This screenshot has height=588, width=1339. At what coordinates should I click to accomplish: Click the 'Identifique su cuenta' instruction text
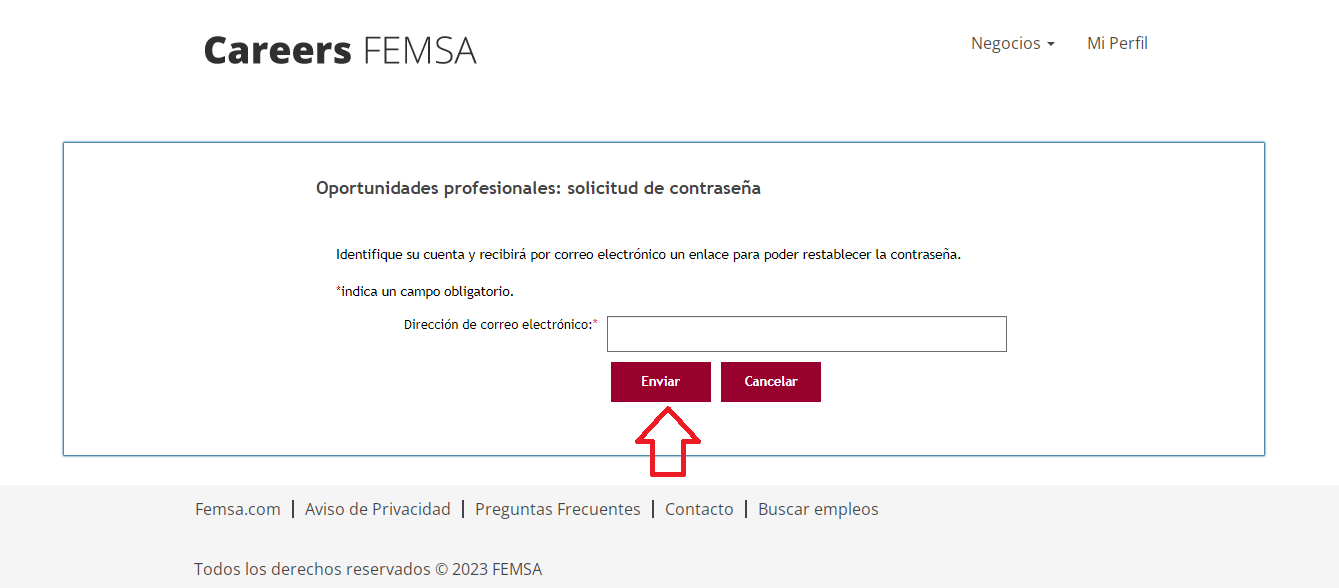648,254
